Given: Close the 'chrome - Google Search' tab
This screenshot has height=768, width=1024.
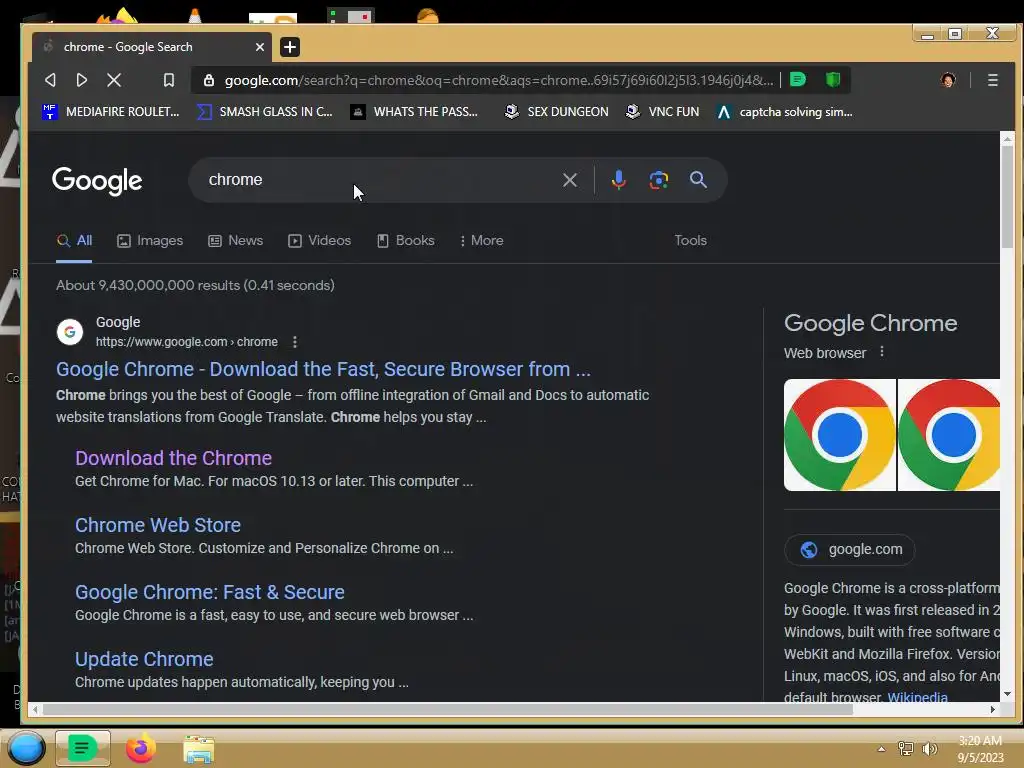Looking at the screenshot, I should click(260, 46).
